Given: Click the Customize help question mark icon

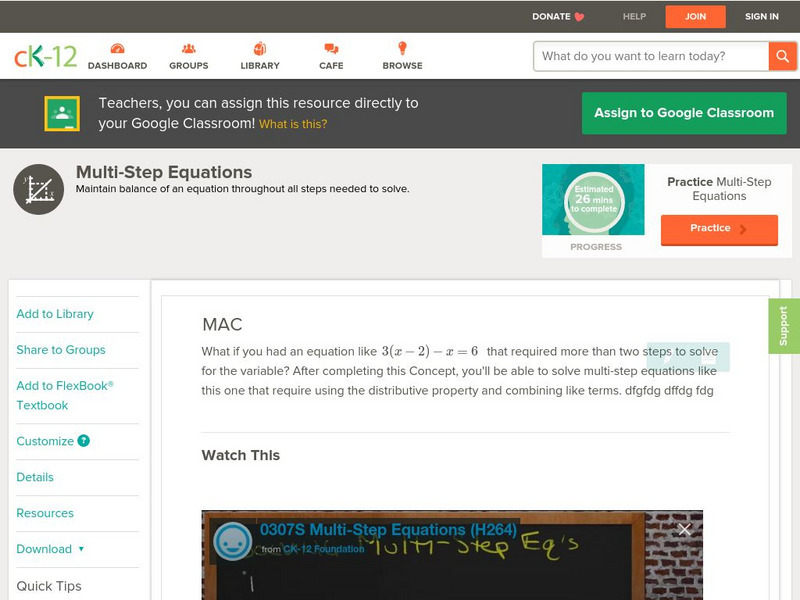Looking at the screenshot, I should point(84,441).
